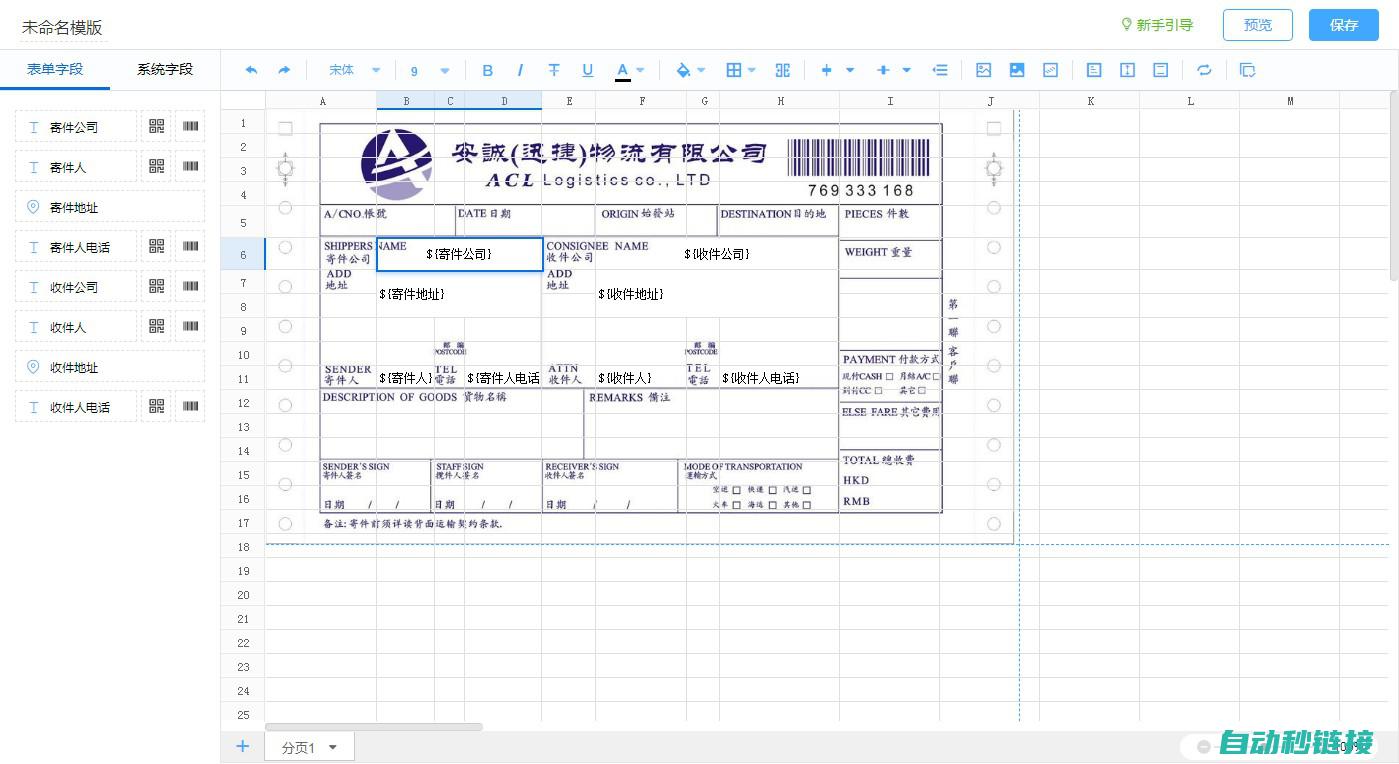This screenshot has width=1399, height=764.
Task: Select the circle marker in column A row 12
Action: coord(285,405)
